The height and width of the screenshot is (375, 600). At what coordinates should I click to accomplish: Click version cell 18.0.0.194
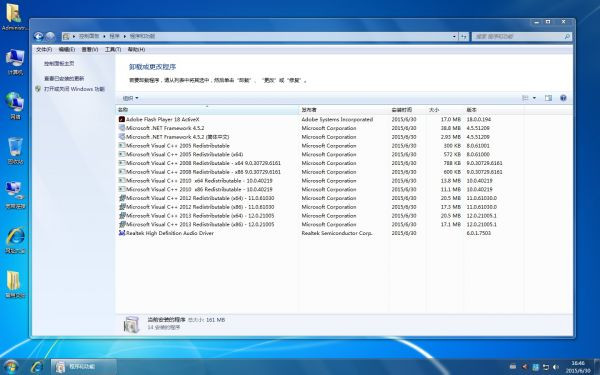(x=478, y=119)
